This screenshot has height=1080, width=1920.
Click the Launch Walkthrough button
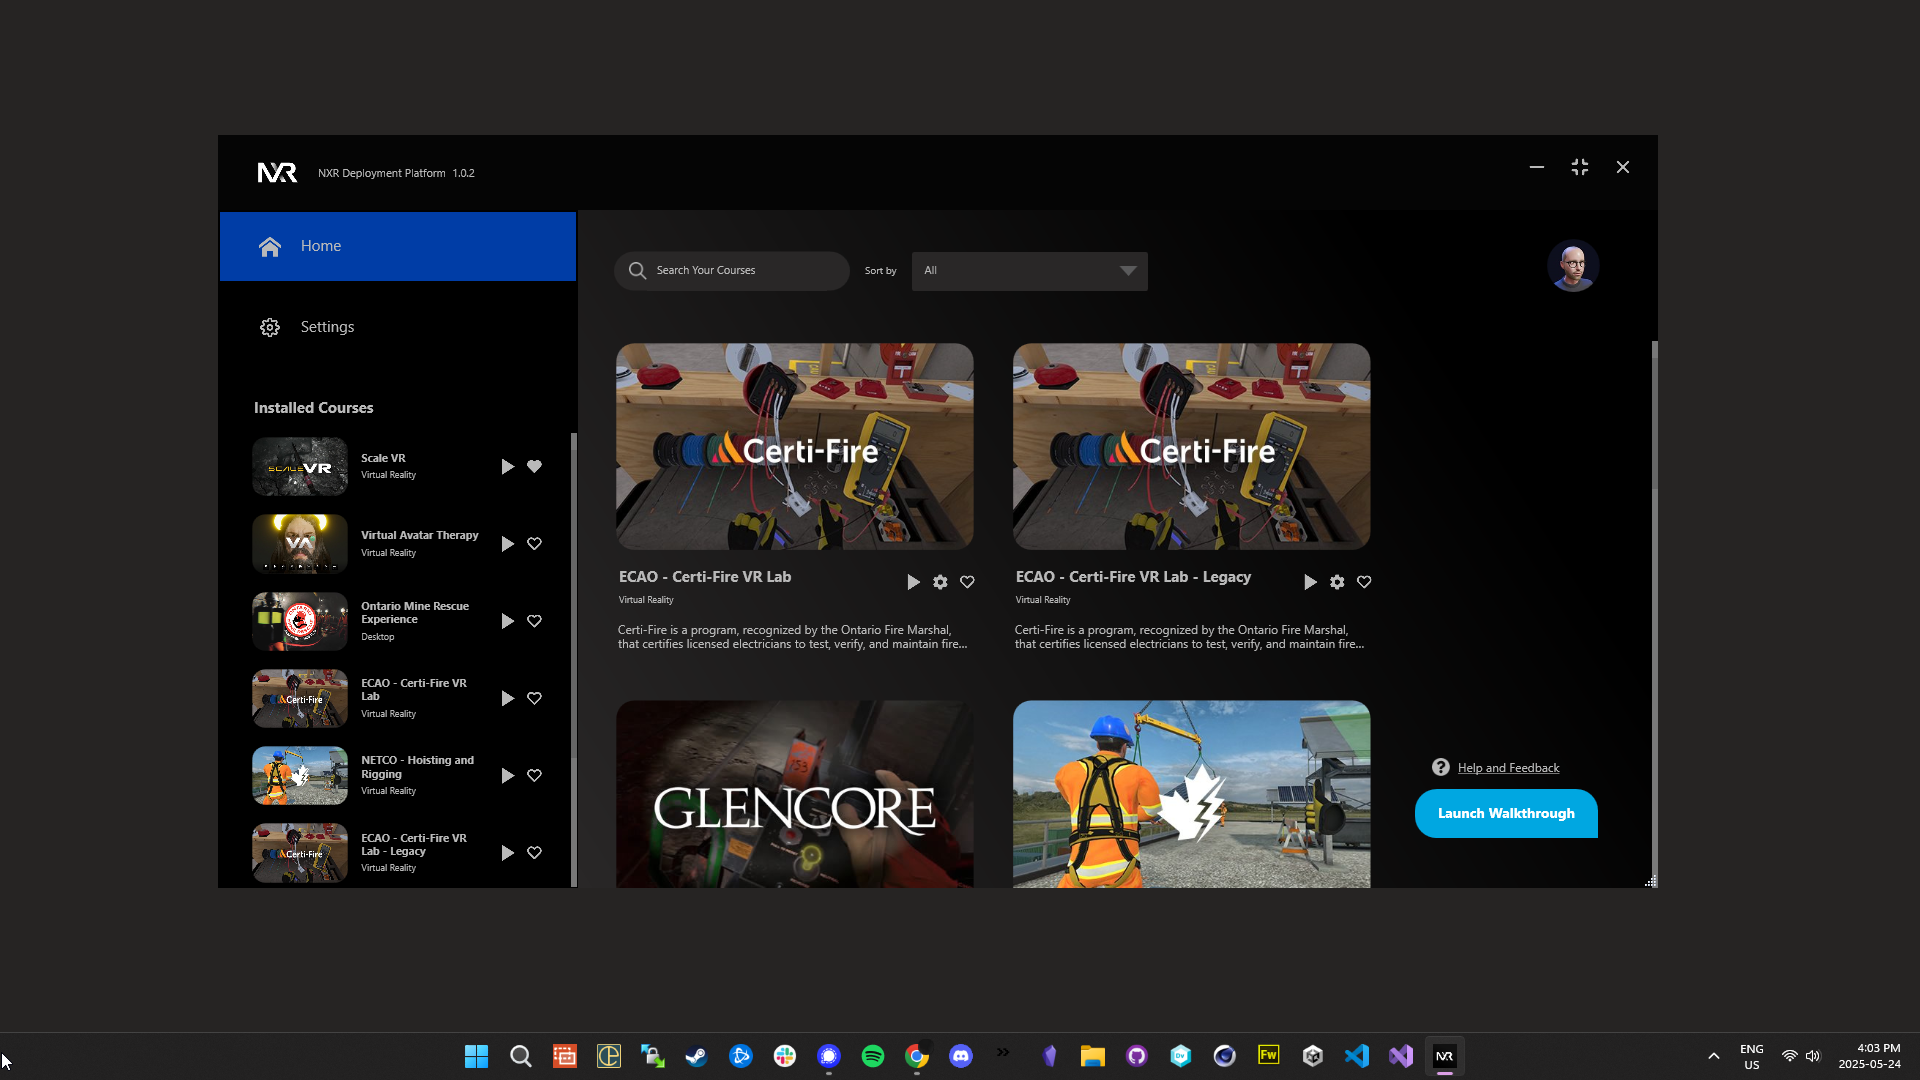point(1505,814)
